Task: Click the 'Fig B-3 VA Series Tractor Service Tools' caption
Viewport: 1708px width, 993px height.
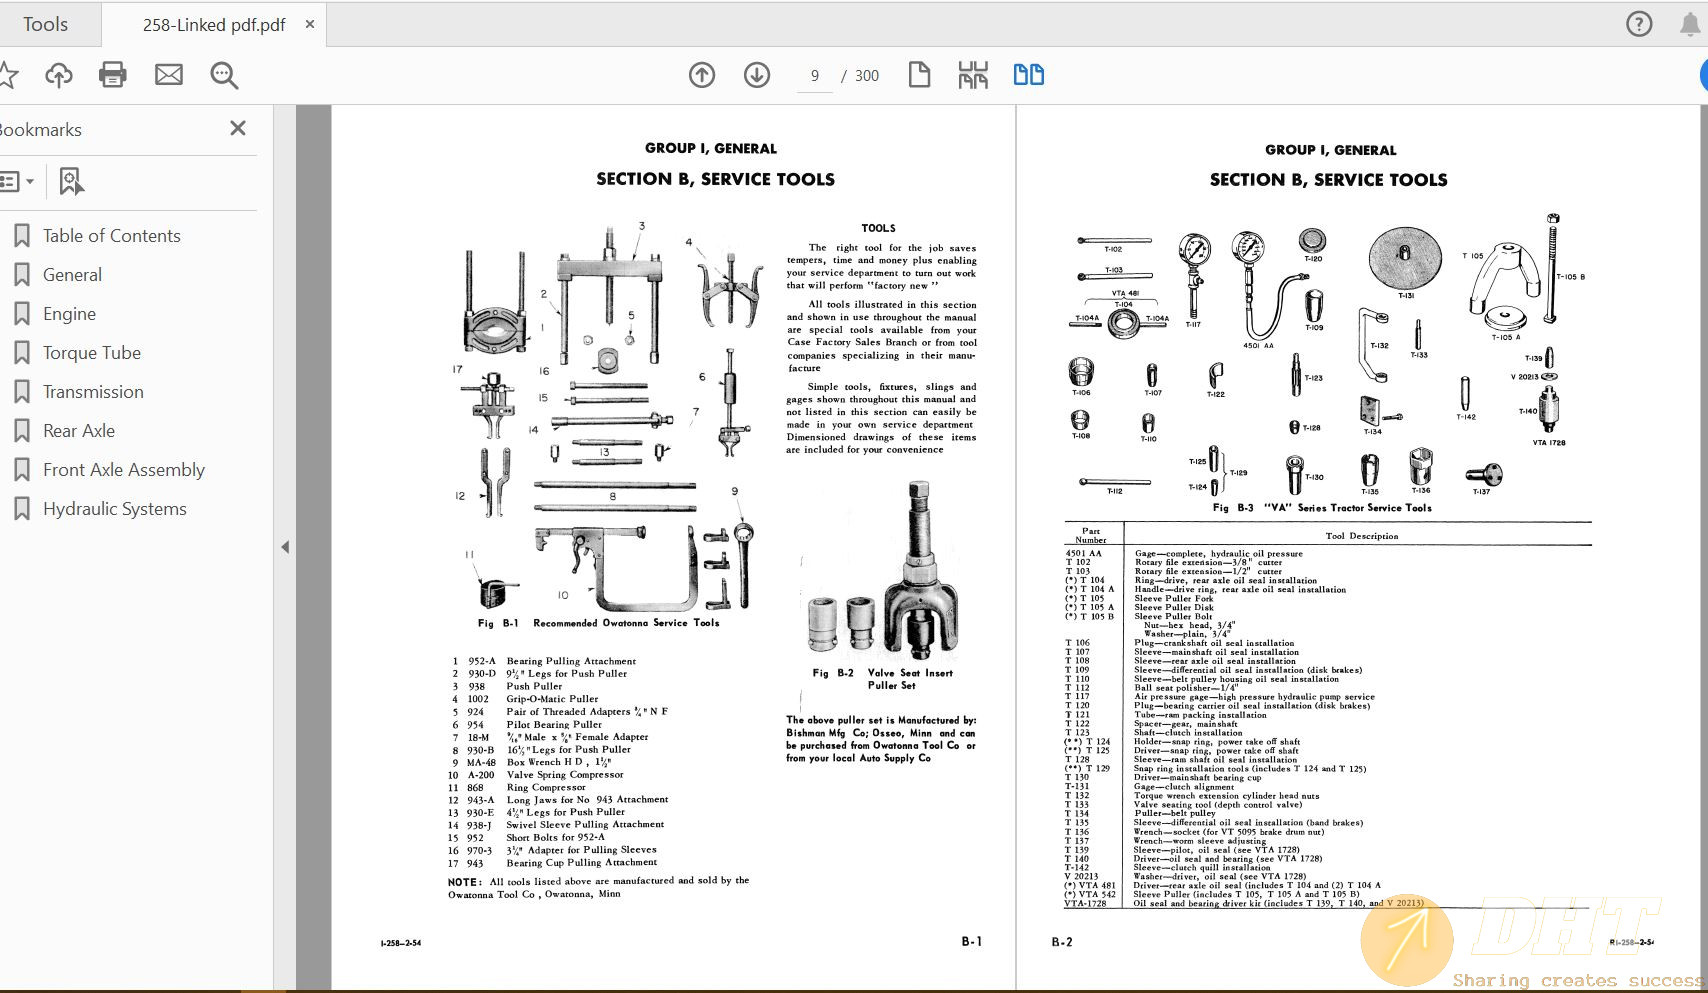Action: 1321,508
